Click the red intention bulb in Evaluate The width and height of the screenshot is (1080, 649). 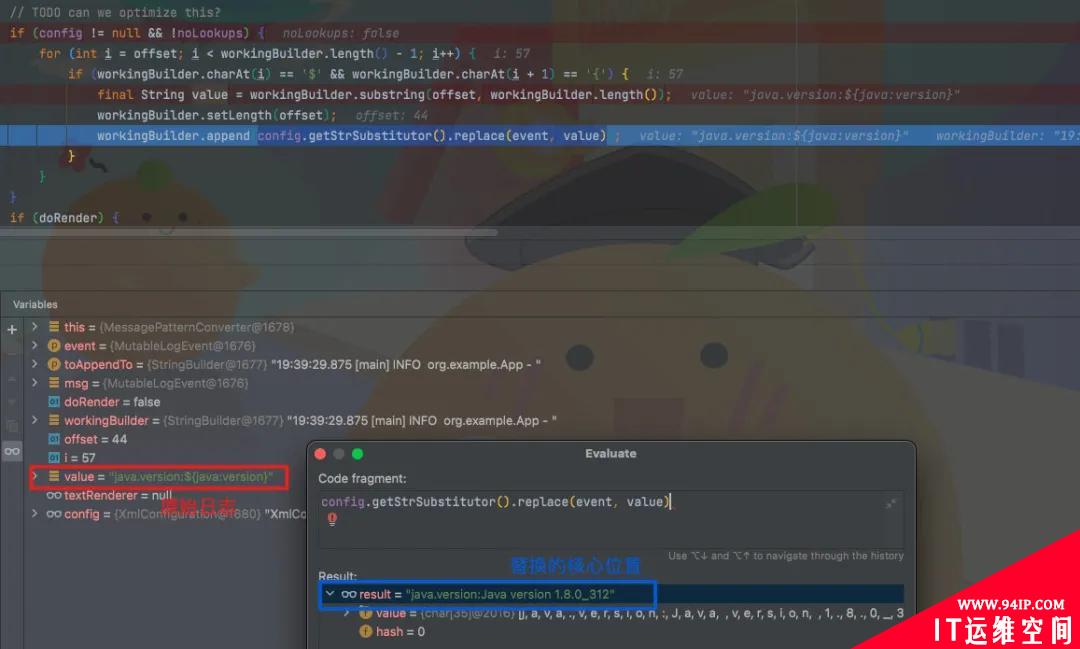[332, 519]
